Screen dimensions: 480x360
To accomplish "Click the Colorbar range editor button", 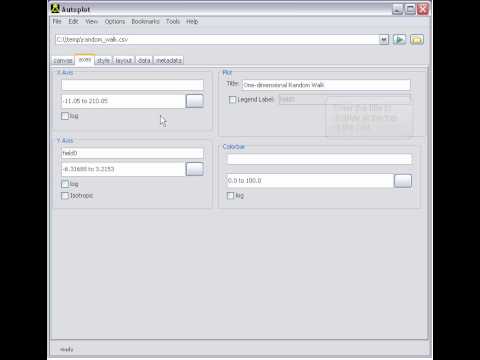I will click(x=403, y=181).
